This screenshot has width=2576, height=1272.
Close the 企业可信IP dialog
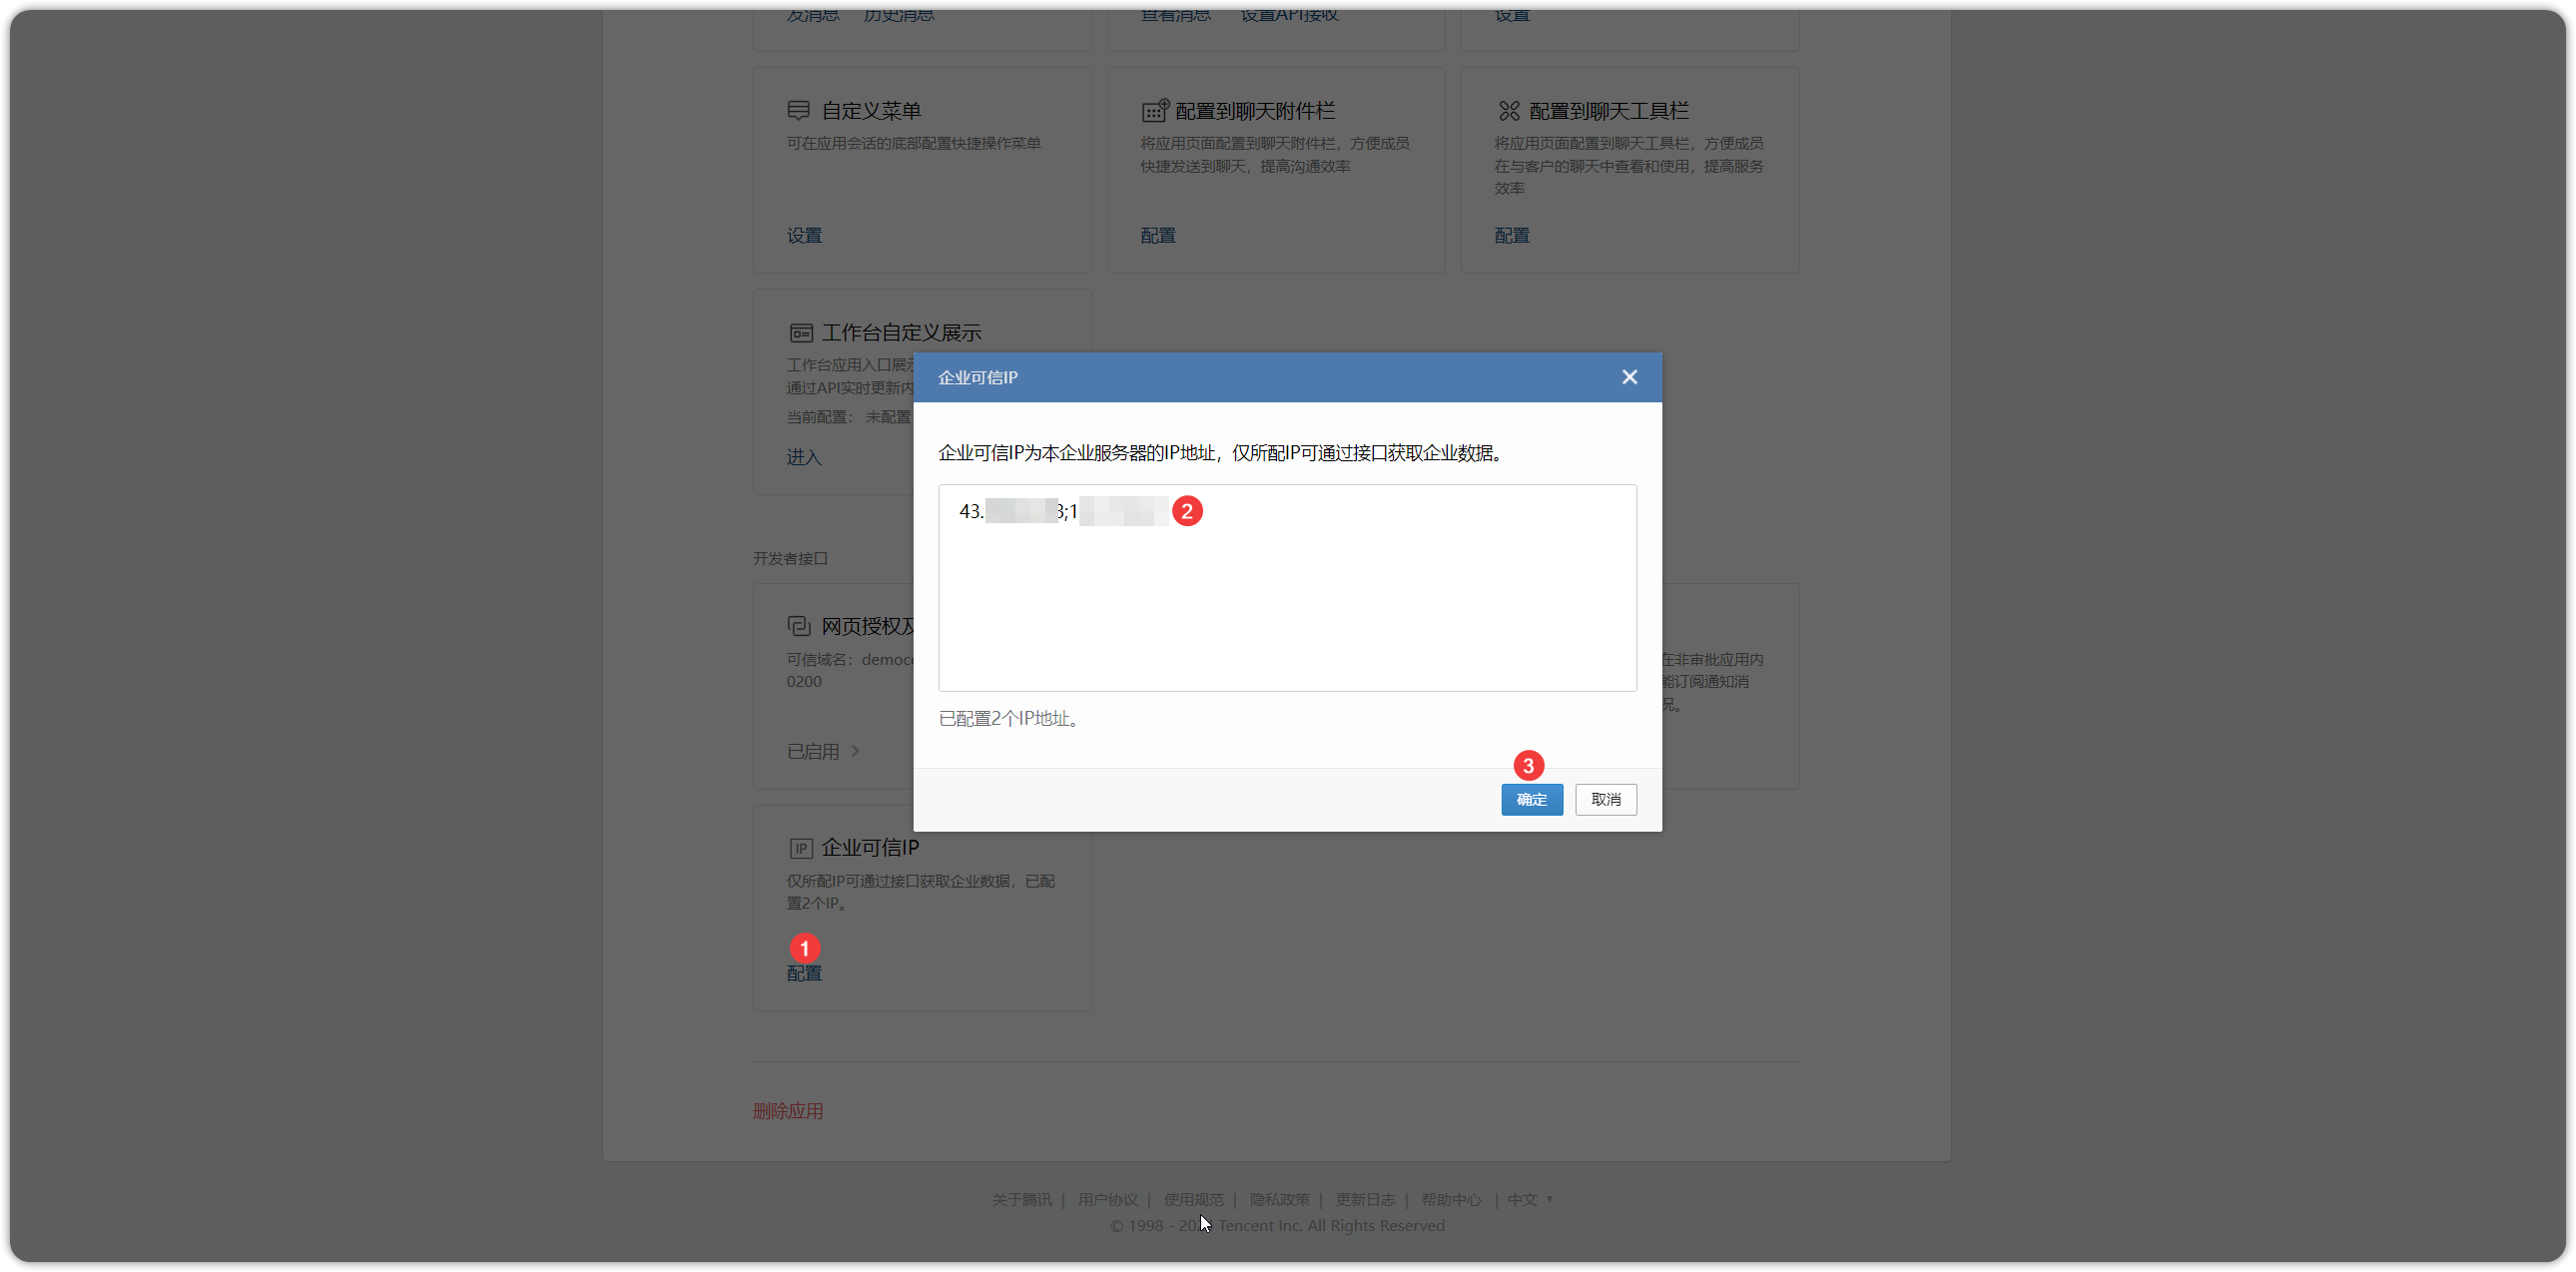click(x=1629, y=377)
